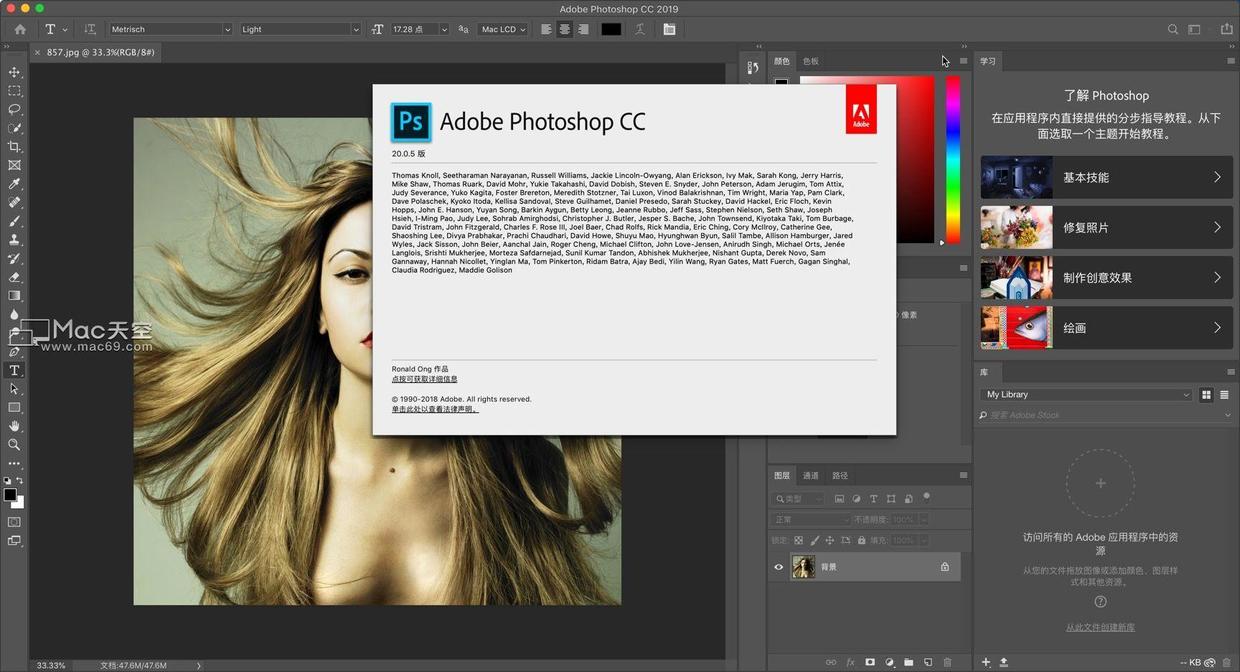This screenshot has width=1240, height=672.
Task: Open the 17.28 font size dropdown
Action: click(x=419, y=29)
